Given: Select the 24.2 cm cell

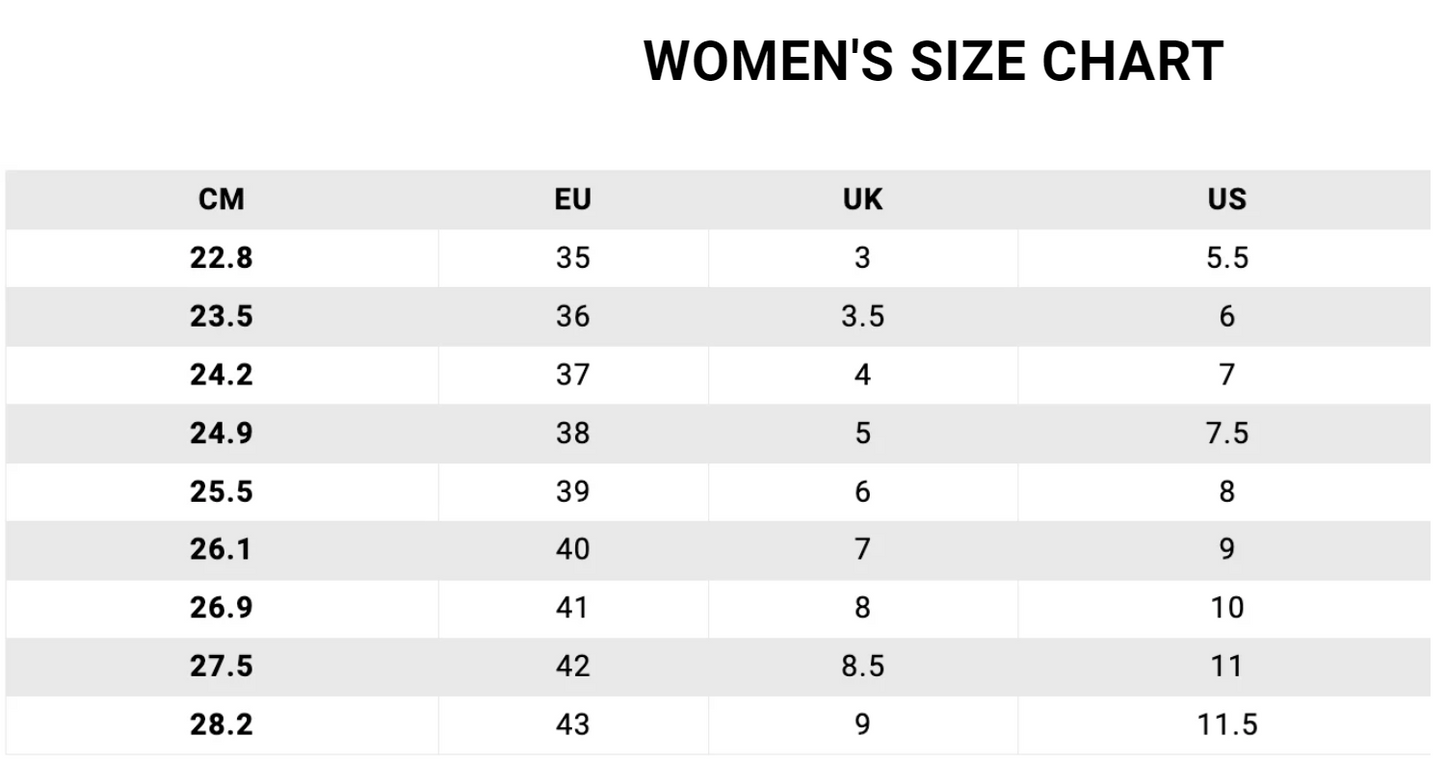Looking at the screenshot, I should point(221,375).
